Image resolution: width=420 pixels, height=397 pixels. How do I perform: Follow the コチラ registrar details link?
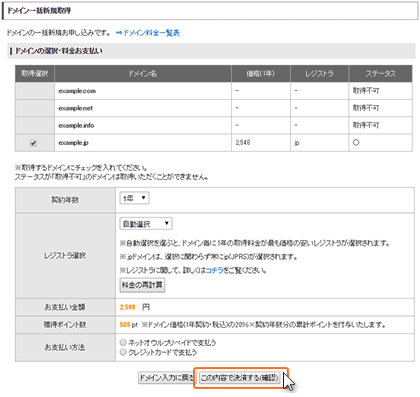tap(214, 270)
